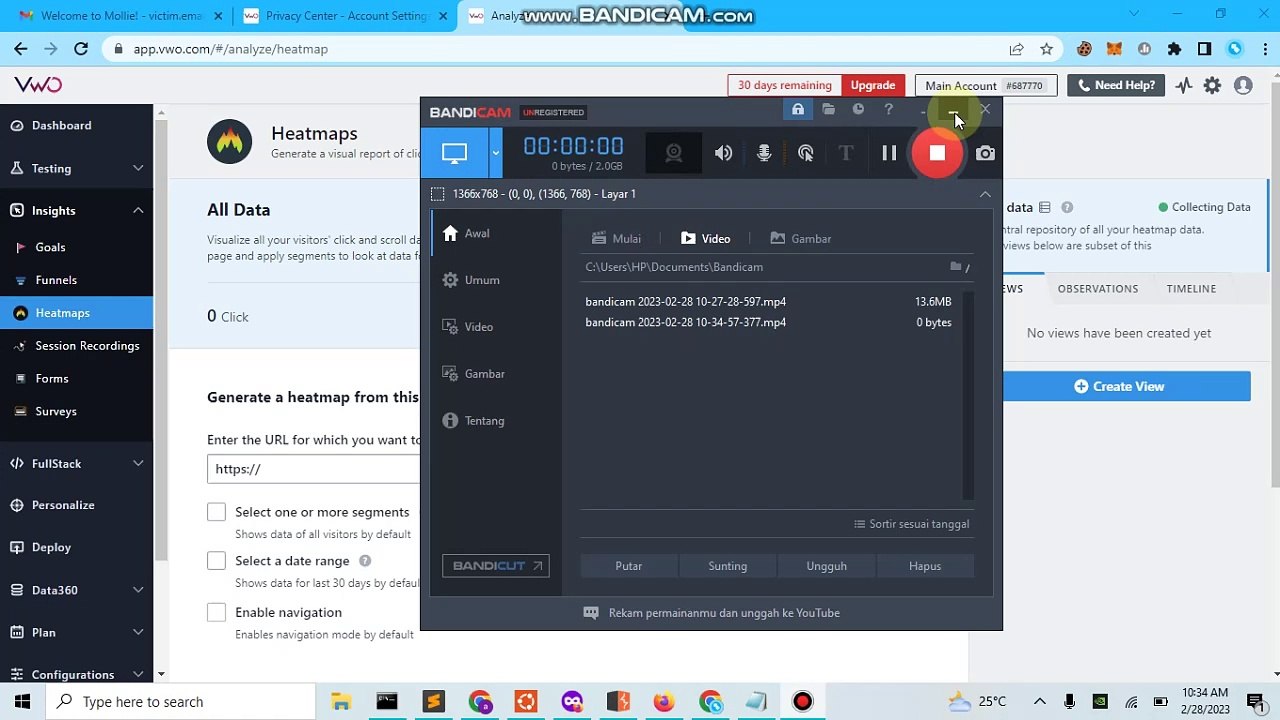The image size is (1280, 720).
Task: Pause the Bandicam recording
Action: (x=889, y=153)
